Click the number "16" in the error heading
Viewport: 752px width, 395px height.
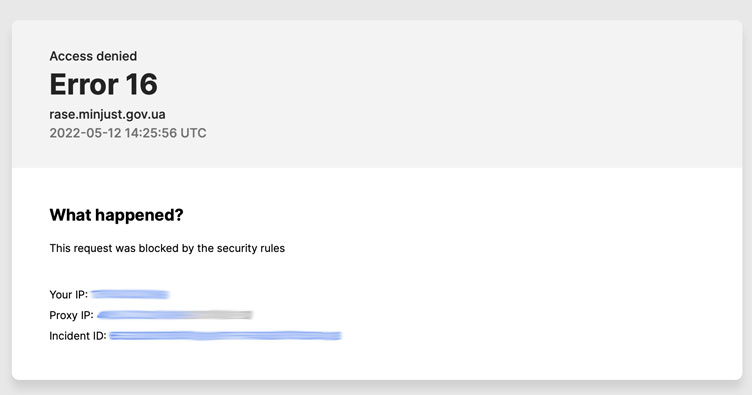[x=141, y=84]
